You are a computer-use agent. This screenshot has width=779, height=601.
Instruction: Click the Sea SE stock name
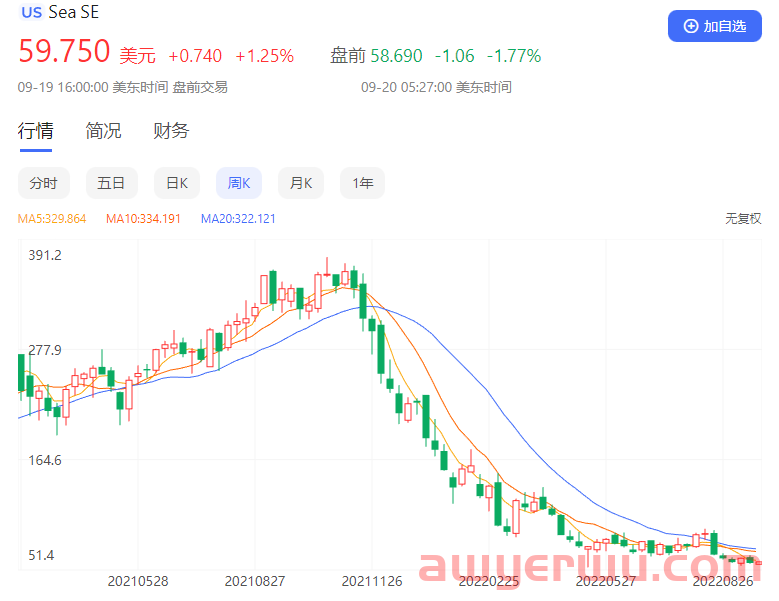click(74, 12)
